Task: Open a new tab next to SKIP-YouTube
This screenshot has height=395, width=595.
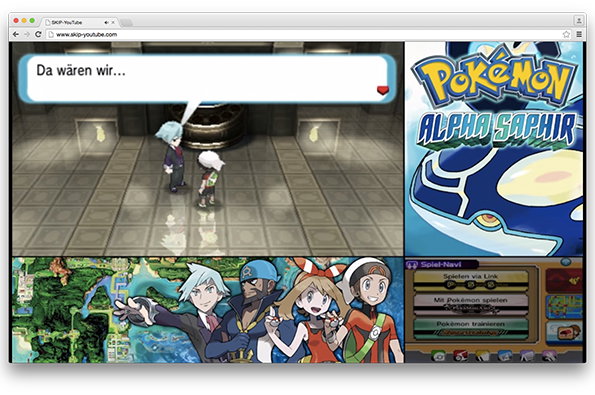Action: [x=126, y=23]
